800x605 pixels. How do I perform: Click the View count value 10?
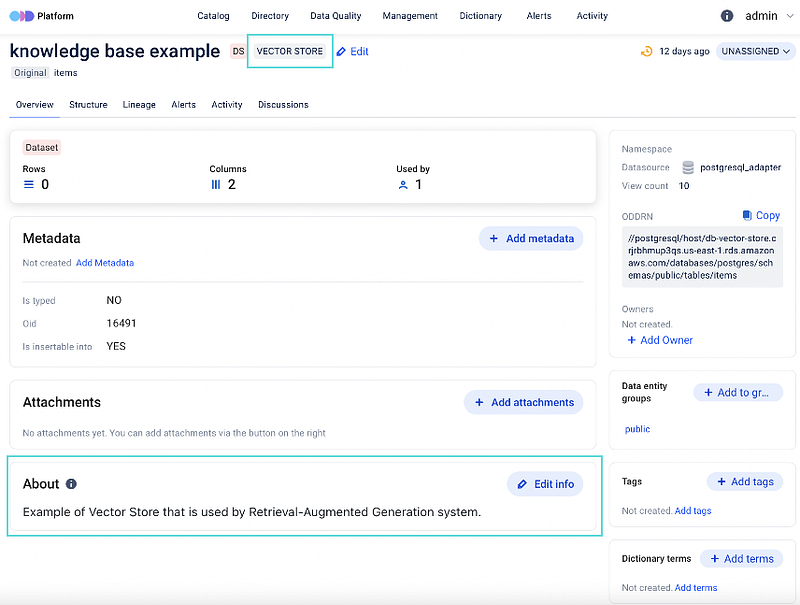pyautogui.click(x=684, y=186)
